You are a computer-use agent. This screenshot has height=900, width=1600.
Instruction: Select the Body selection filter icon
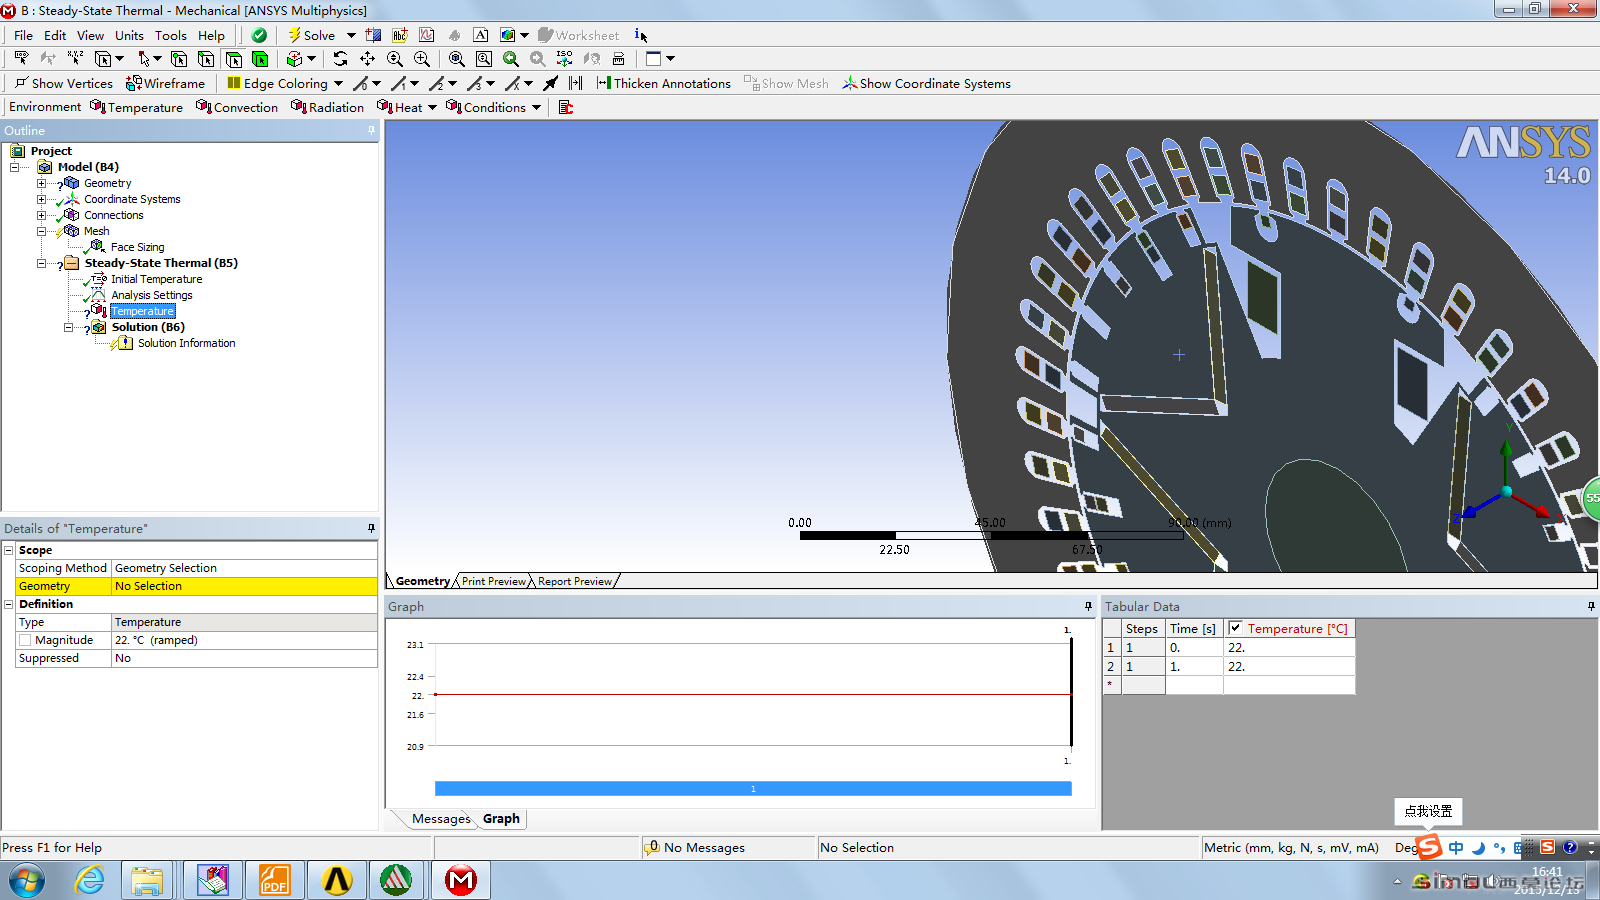click(260, 59)
